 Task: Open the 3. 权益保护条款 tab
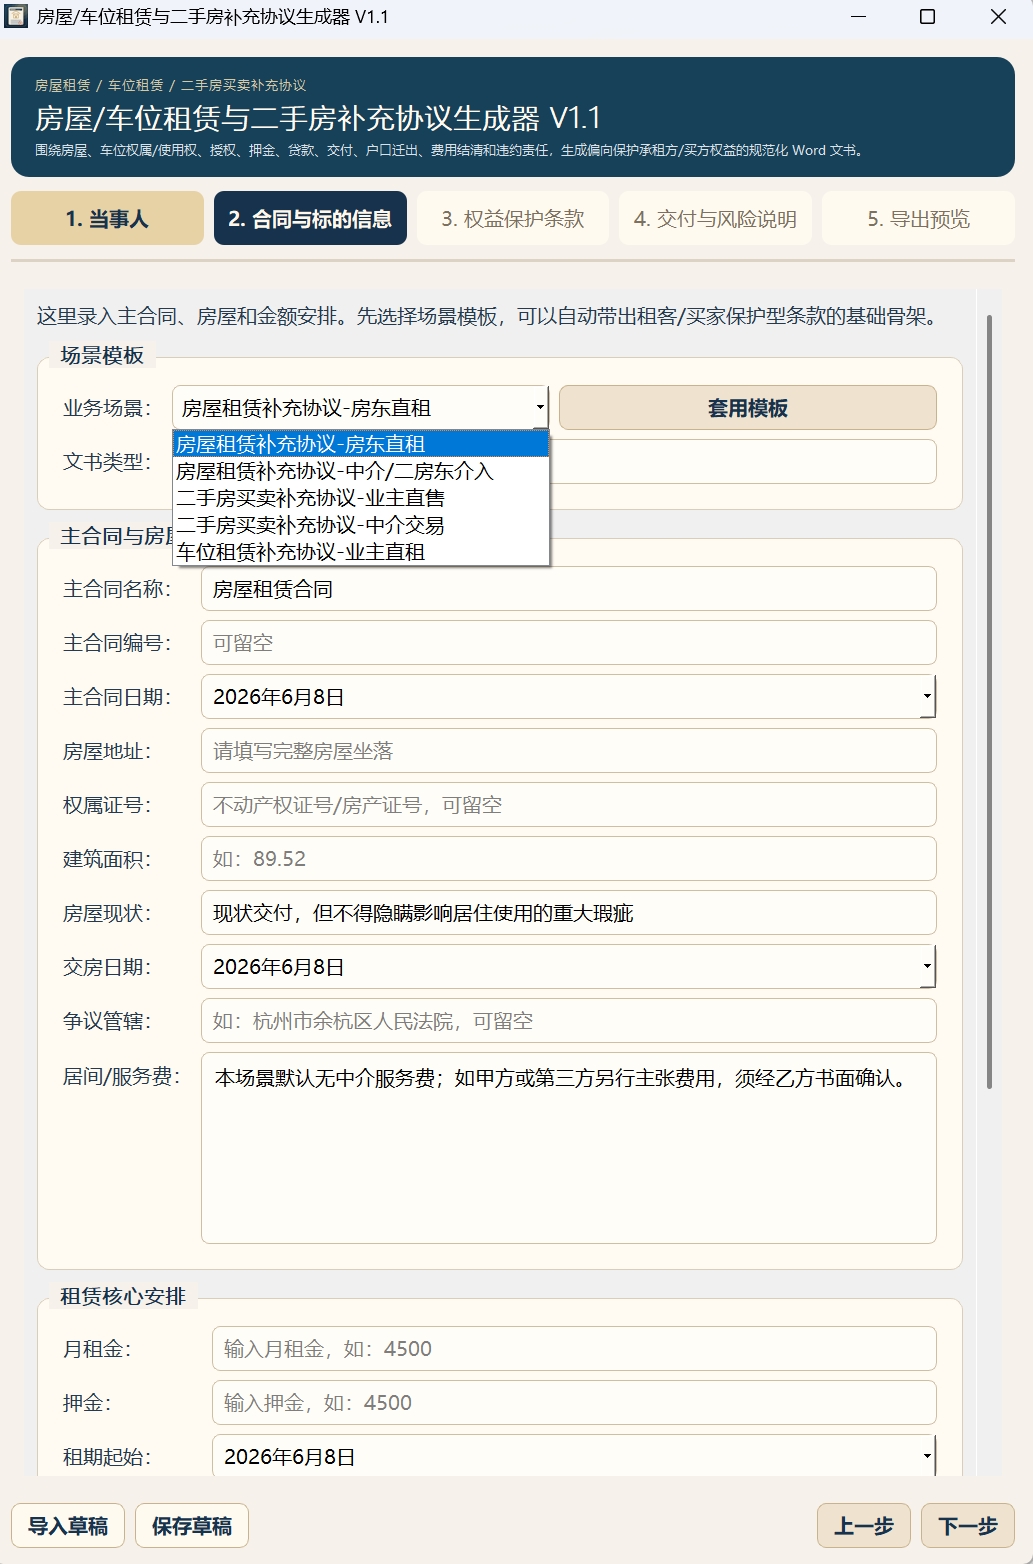point(513,219)
